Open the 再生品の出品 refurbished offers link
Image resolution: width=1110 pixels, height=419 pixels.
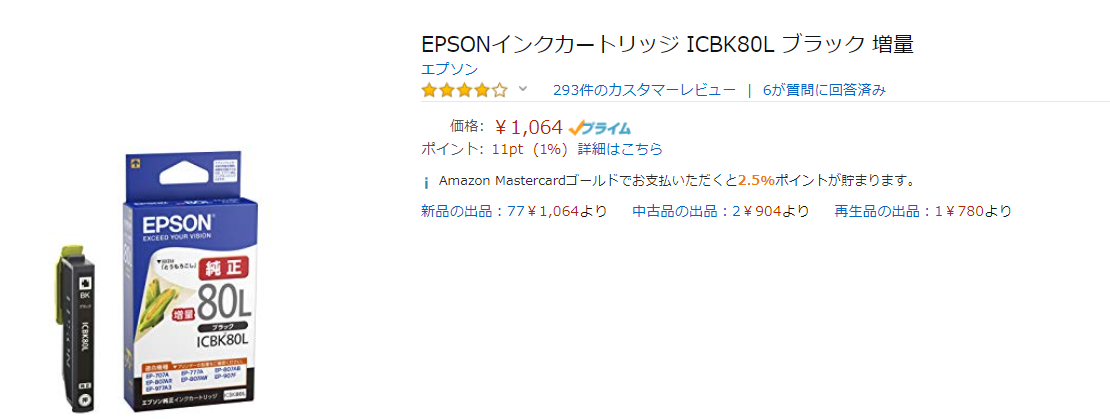(x=922, y=211)
